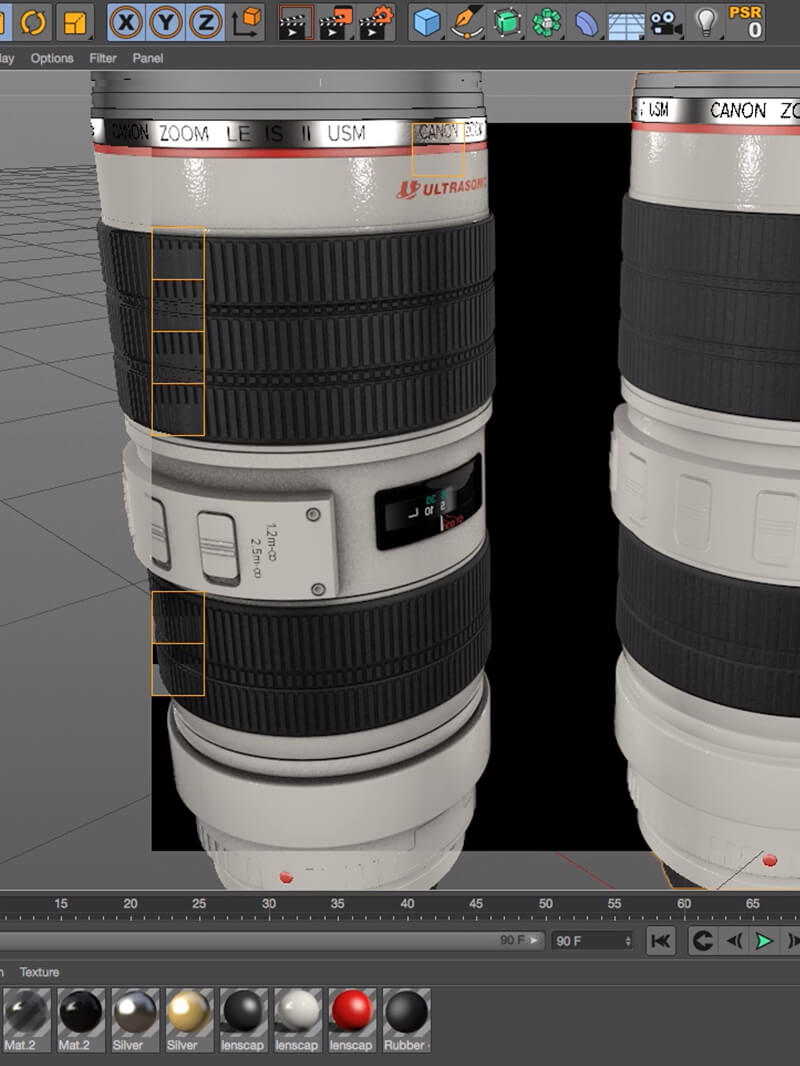Toggle the X axis lock
Viewport: 800px width, 1066px height.
(x=126, y=22)
